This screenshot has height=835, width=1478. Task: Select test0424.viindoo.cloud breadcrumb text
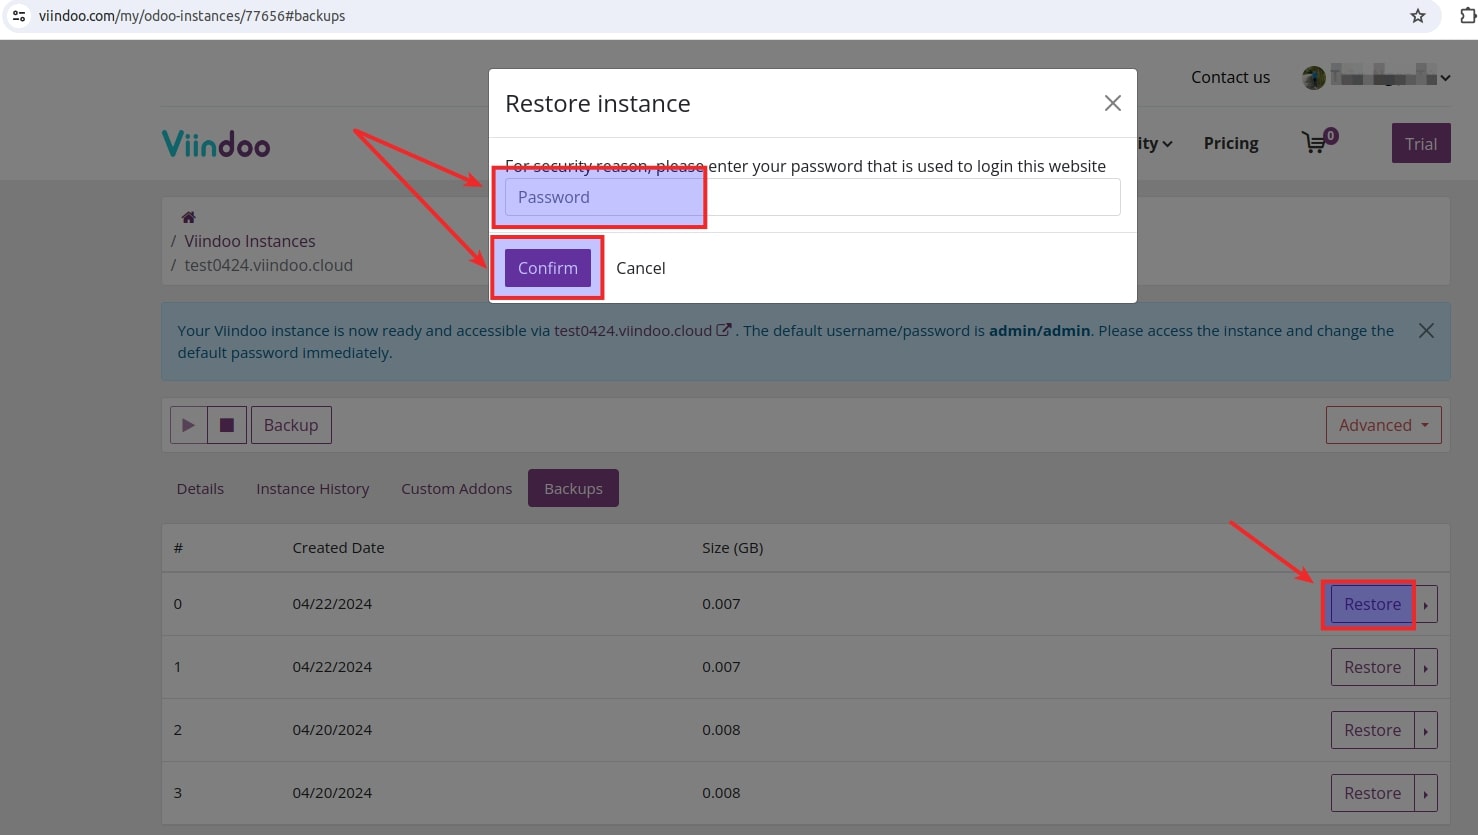[x=268, y=265]
